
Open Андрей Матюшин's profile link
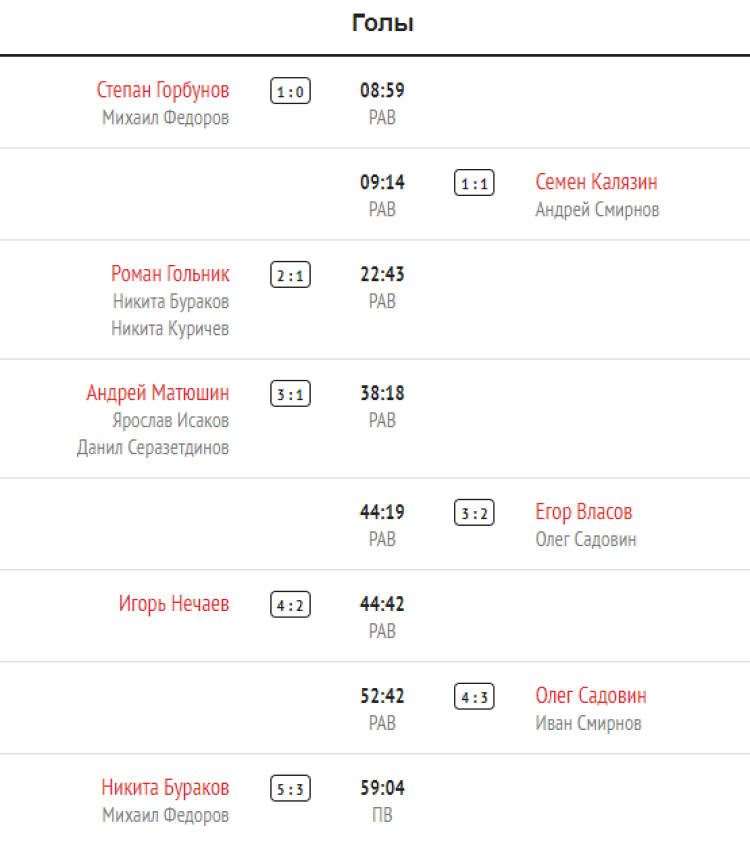tap(158, 393)
